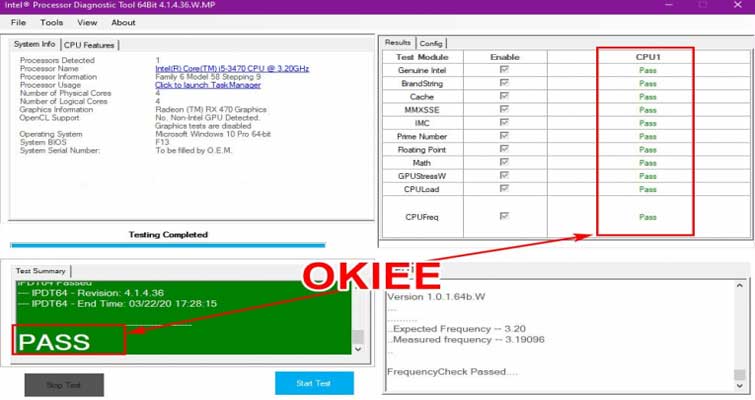Toggle the CPUFreq enable checkbox
The image size is (755, 400).
coord(504,216)
